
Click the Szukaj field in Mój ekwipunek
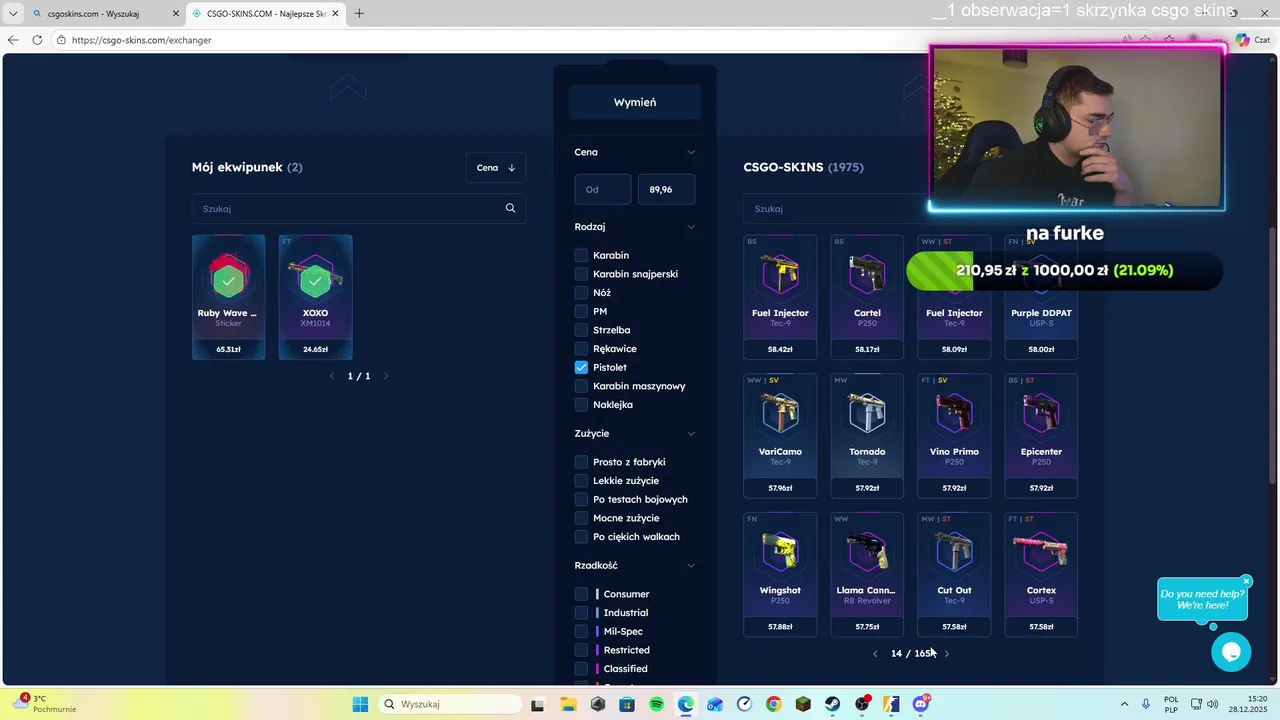point(348,208)
